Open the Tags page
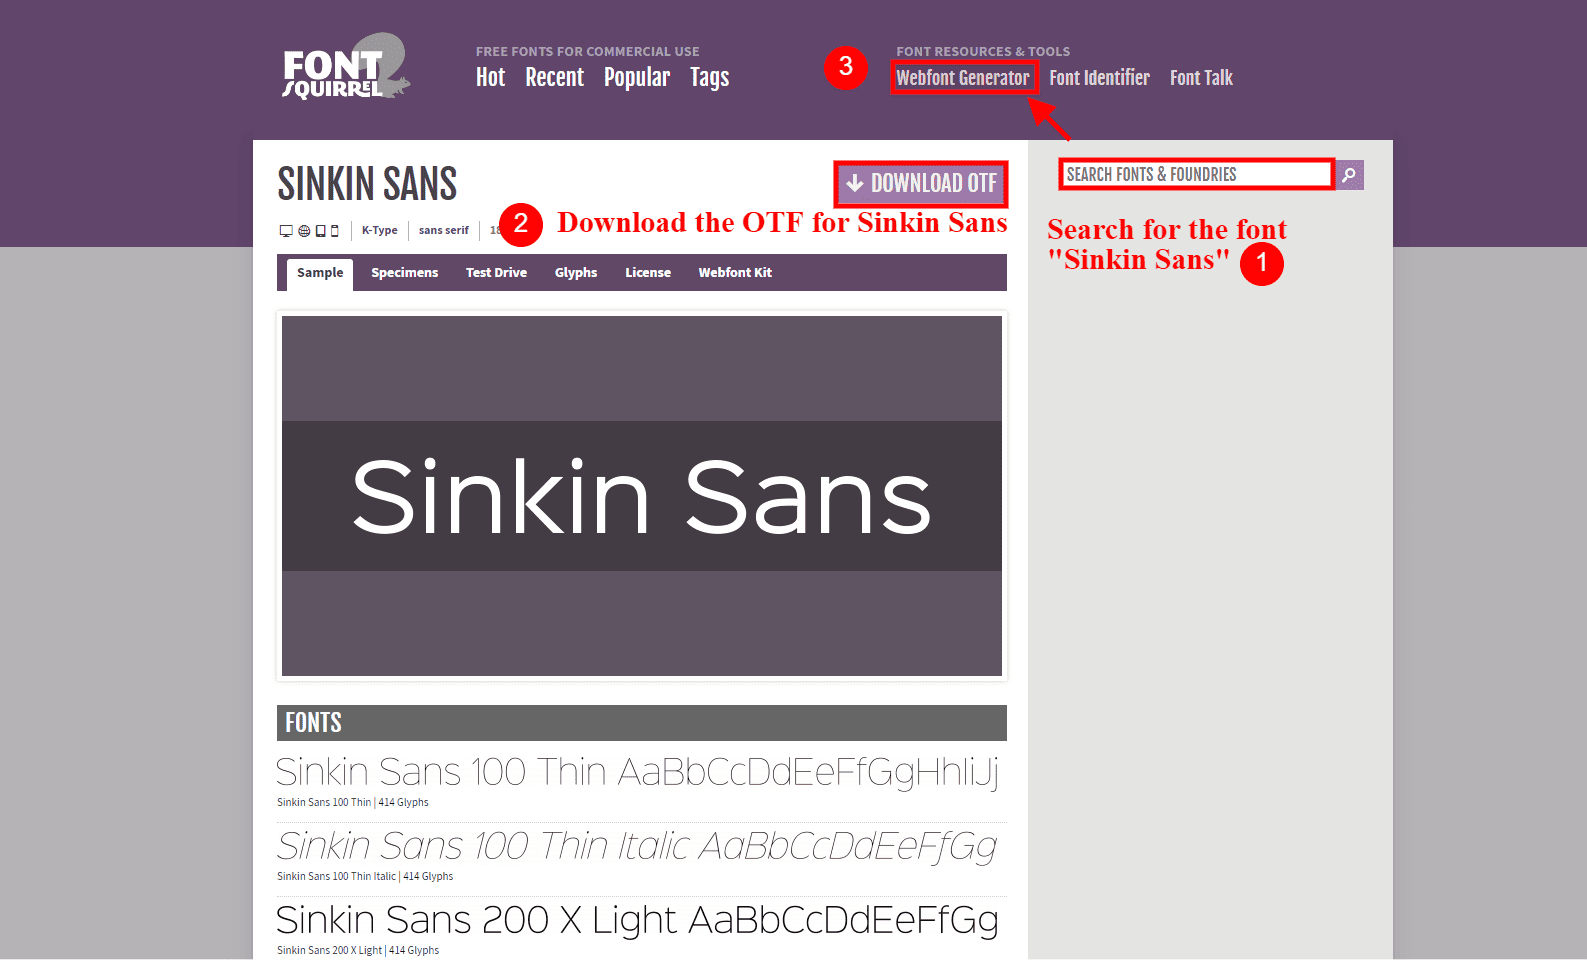The width and height of the screenshot is (1587, 960). (709, 77)
